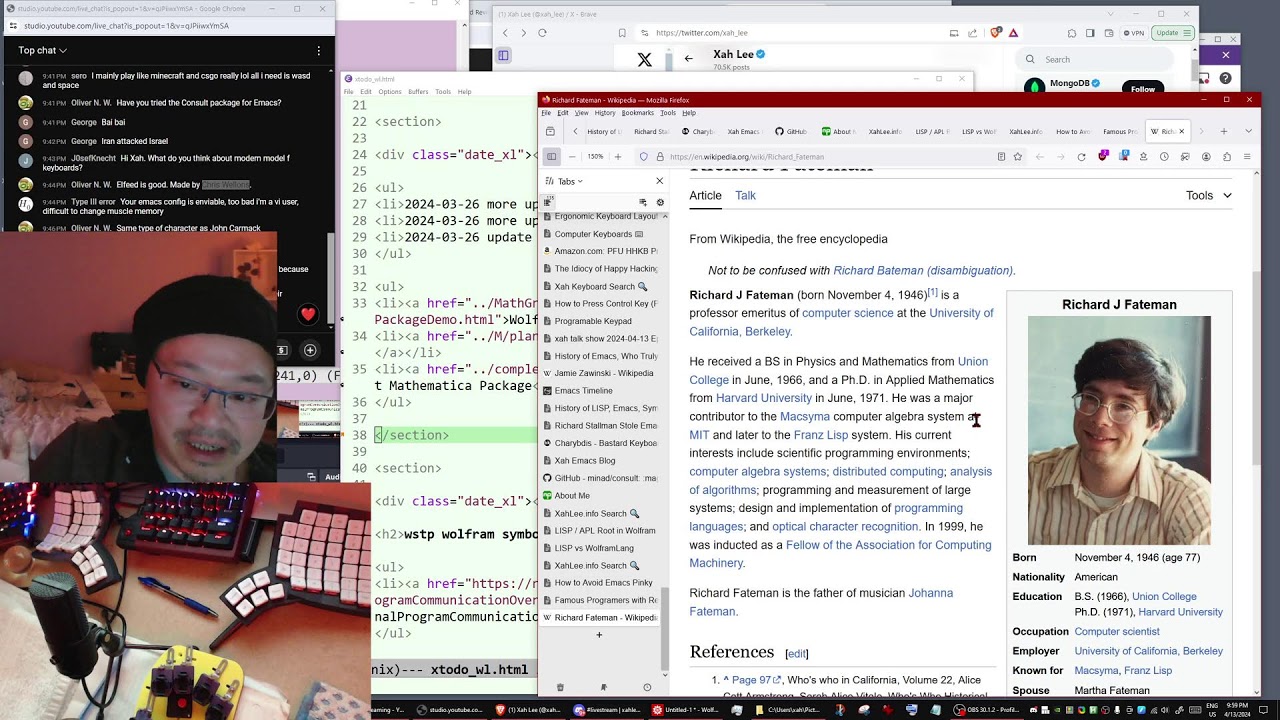Image resolution: width=1280 pixels, height=720 pixels.
Task: Follow the Harvard University link in article
Action: coord(763,398)
